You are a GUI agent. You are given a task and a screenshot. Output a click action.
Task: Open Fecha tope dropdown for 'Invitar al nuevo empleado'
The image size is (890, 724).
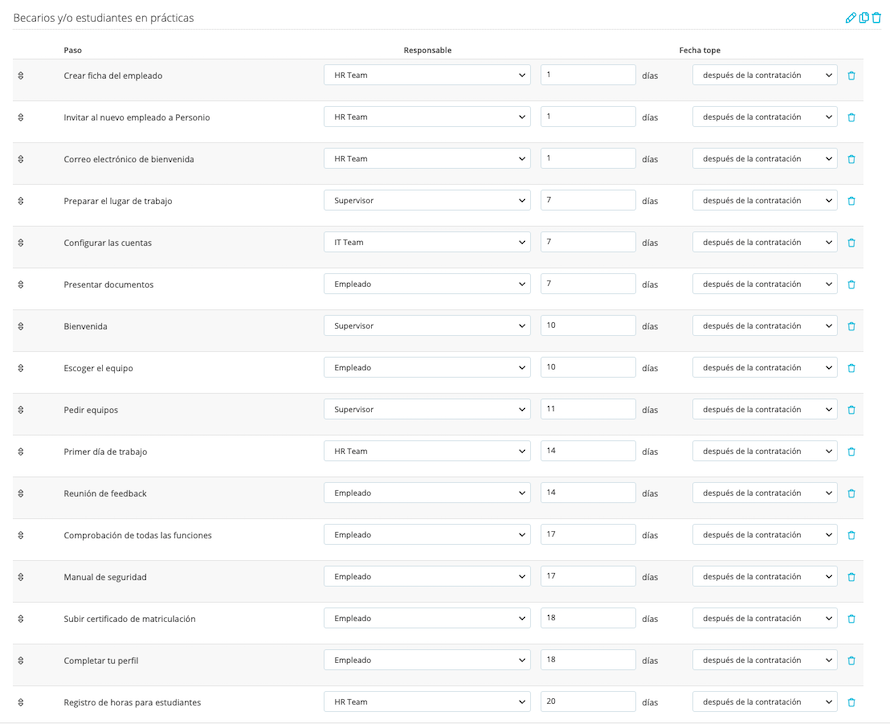[x=765, y=117]
